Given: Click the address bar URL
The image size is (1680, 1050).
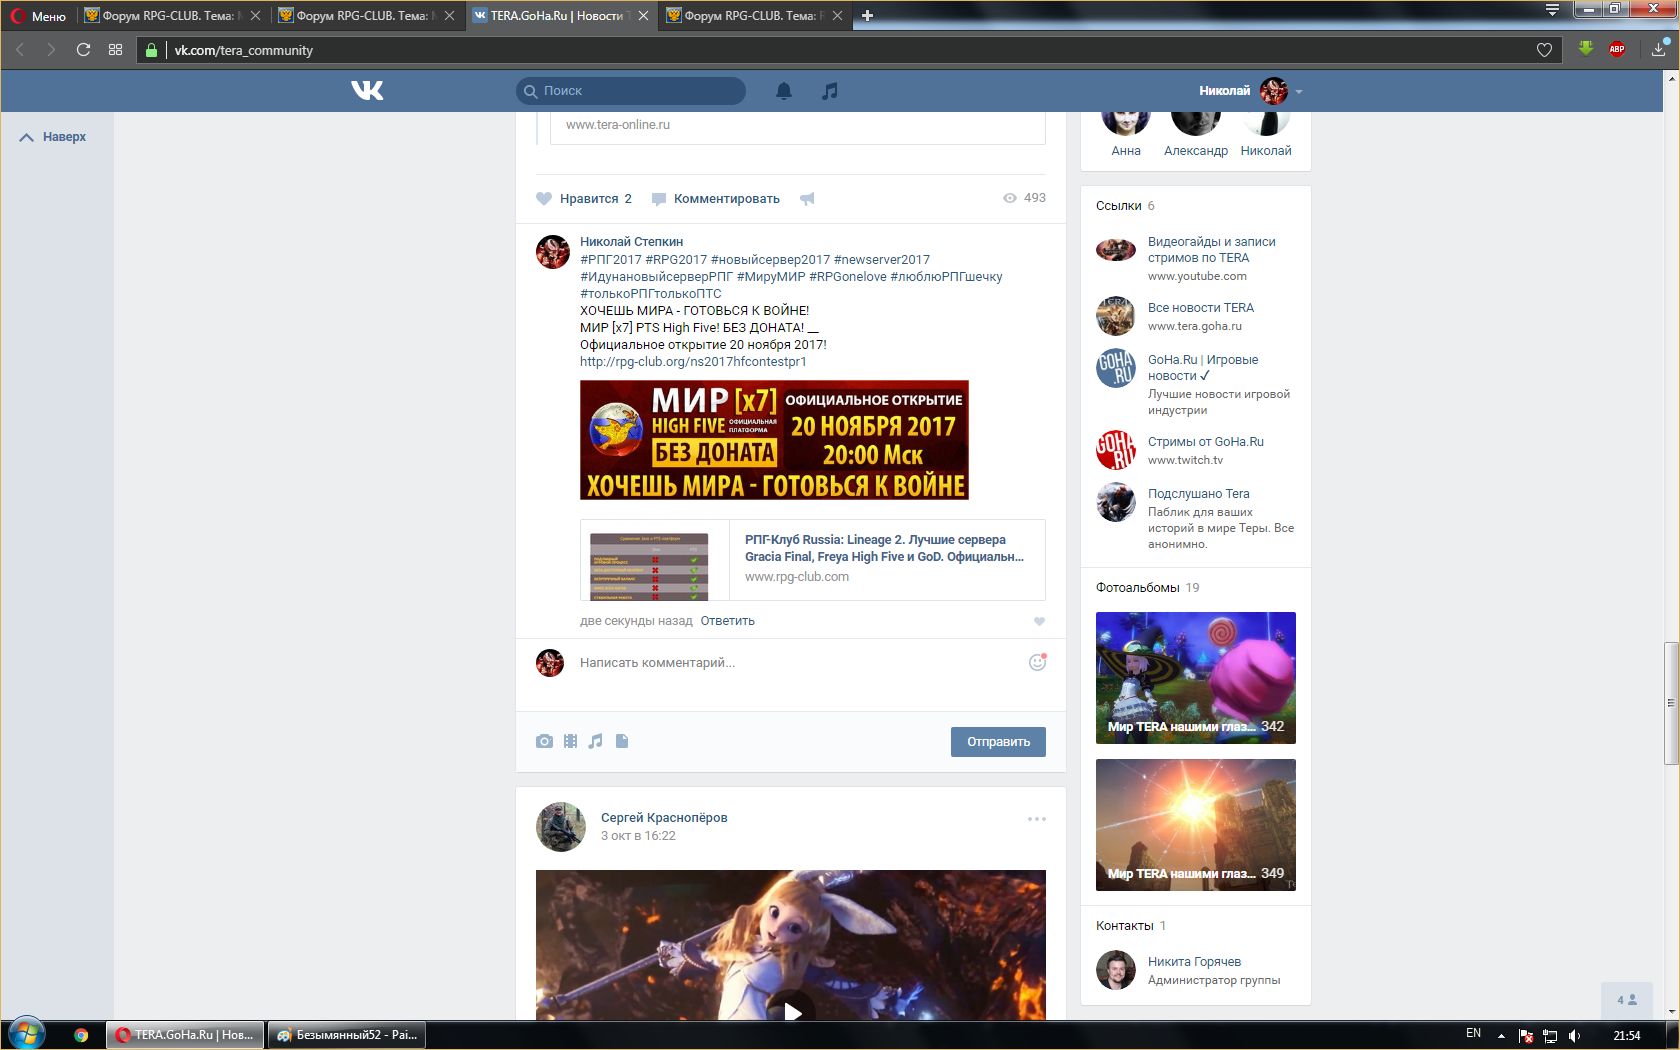Looking at the screenshot, I should coord(243,50).
